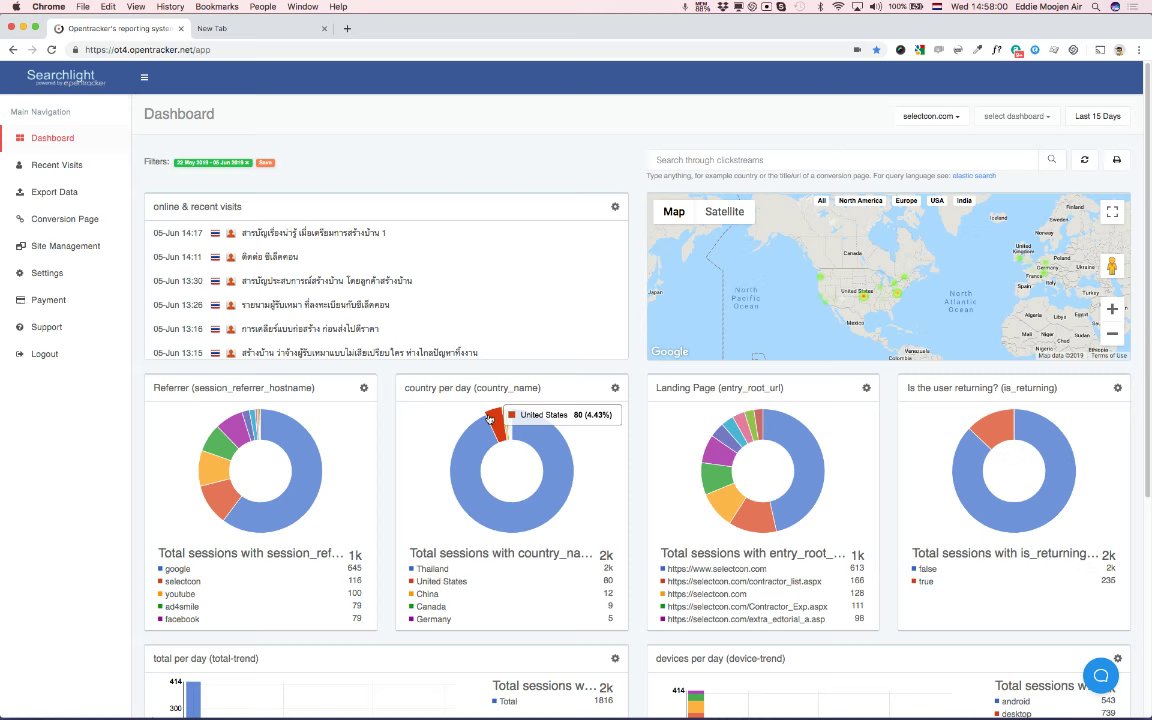
Task: Open Last 15 Days date range
Action: coord(1098,116)
